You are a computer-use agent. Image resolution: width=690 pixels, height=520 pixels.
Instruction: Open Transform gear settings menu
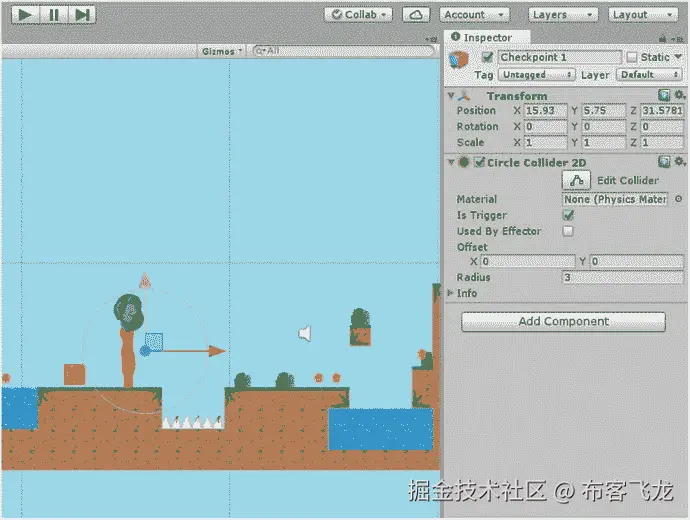point(679,95)
